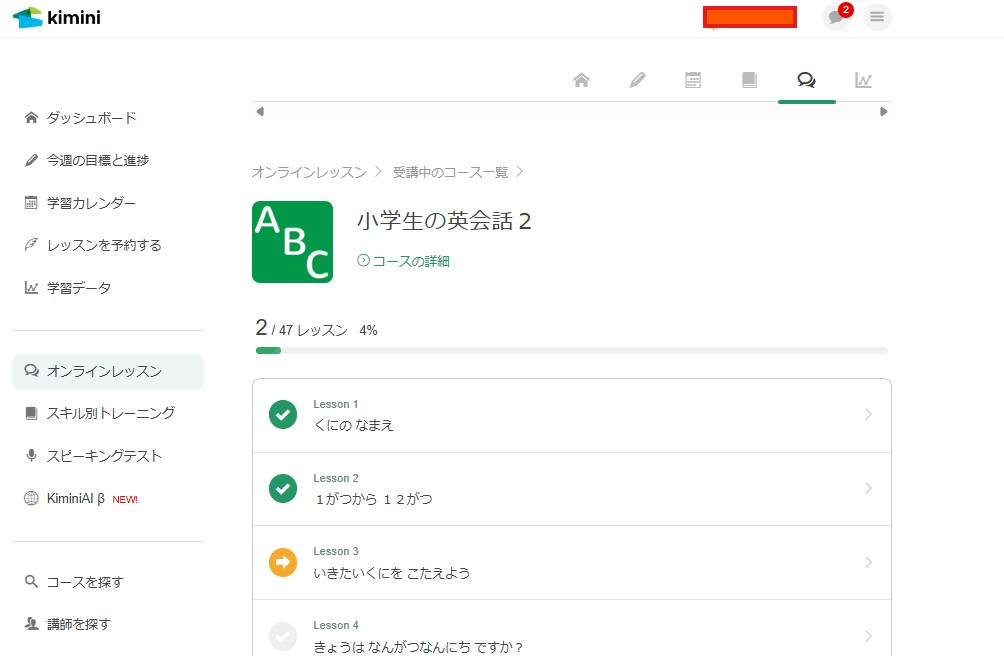The height and width of the screenshot is (656, 1004).
Task: Select the book icon tab
Action: (749, 81)
